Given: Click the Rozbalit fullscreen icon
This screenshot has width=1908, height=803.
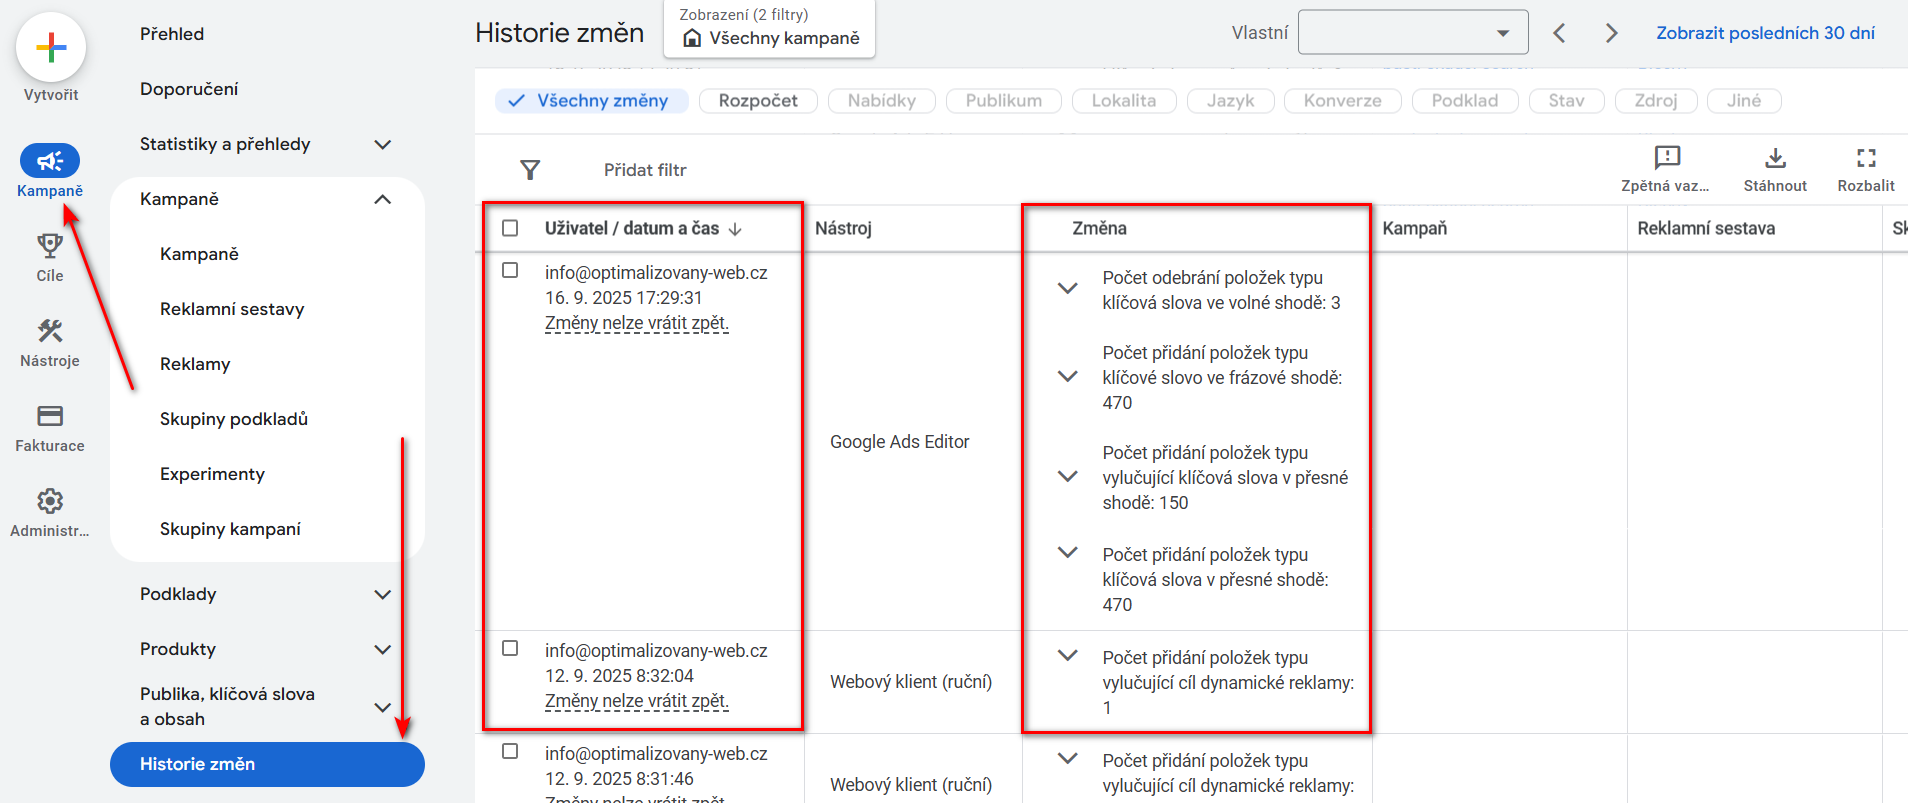Looking at the screenshot, I should click(1866, 158).
